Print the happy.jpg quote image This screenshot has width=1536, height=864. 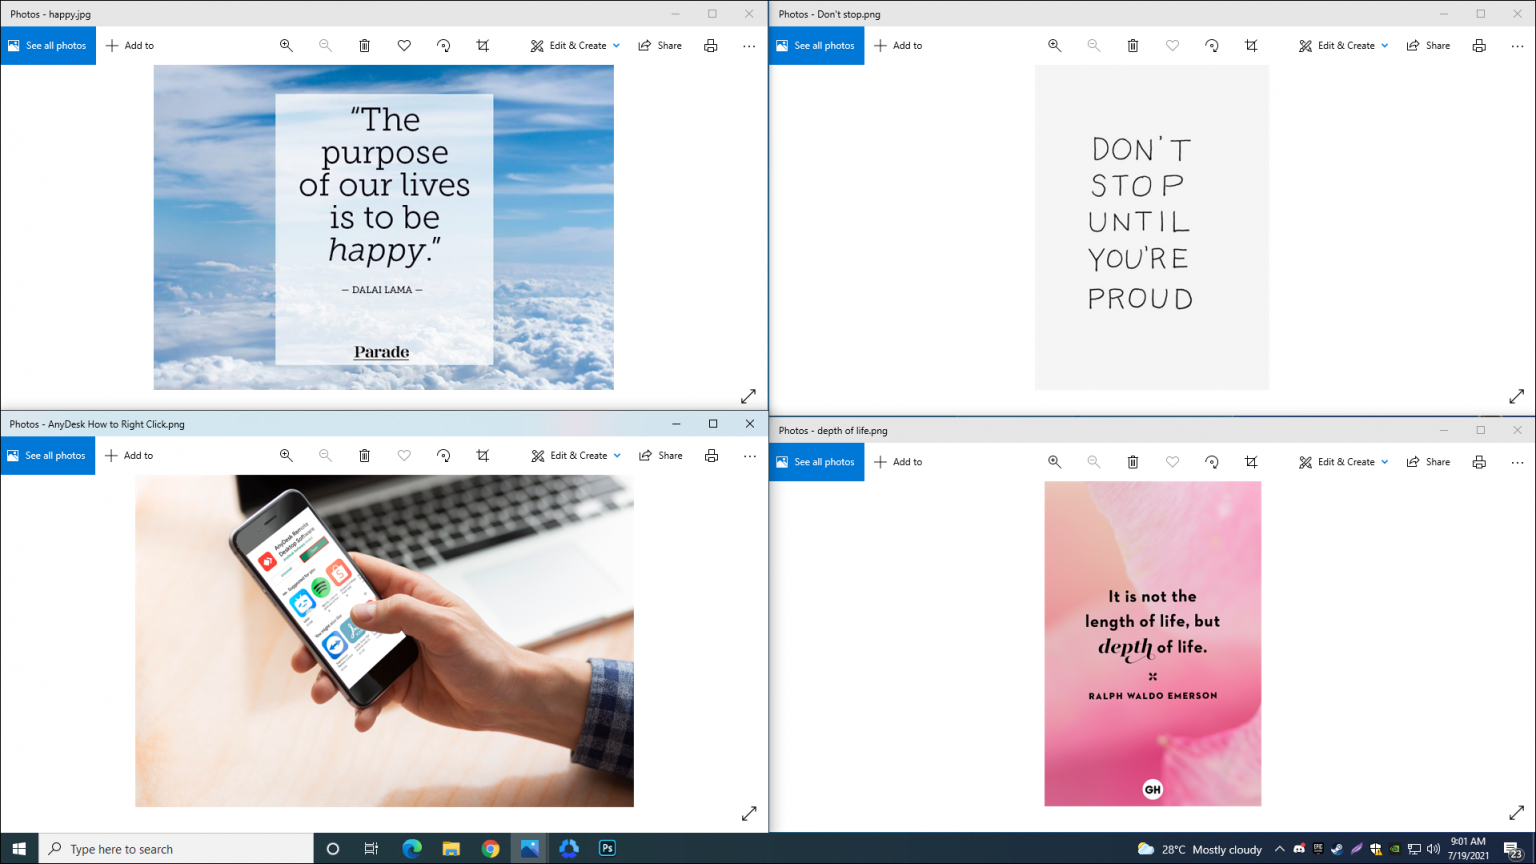tap(710, 45)
